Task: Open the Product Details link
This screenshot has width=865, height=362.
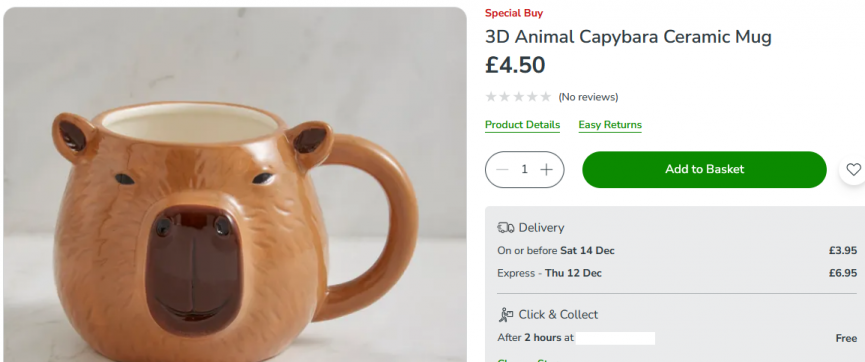Action: pos(522,125)
